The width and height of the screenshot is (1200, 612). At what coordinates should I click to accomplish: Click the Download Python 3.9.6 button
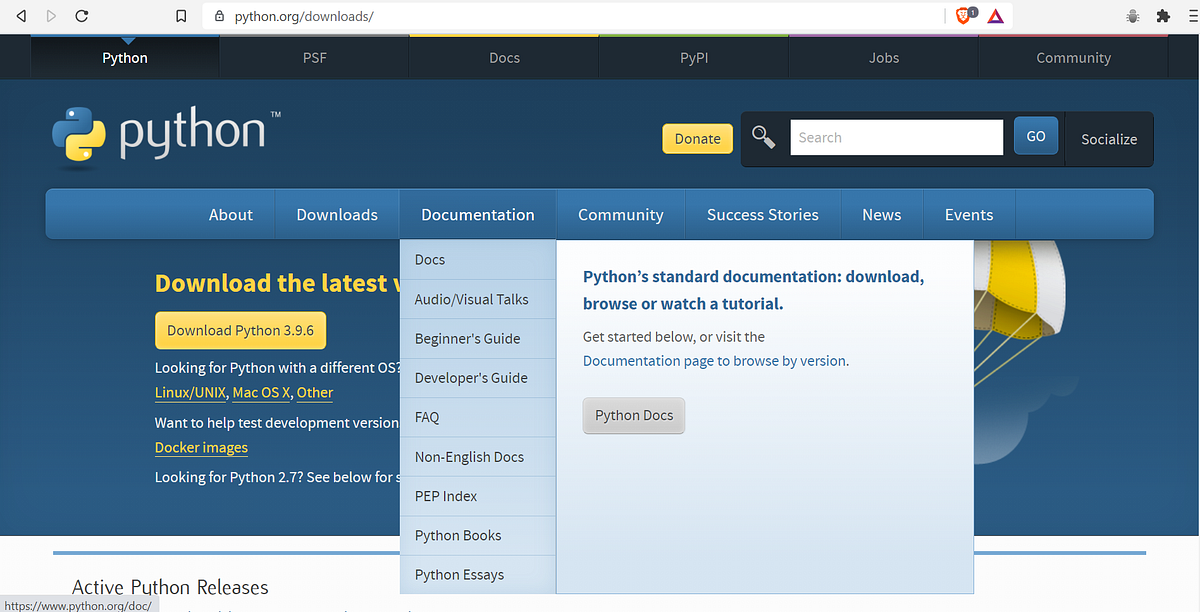(x=240, y=330)
